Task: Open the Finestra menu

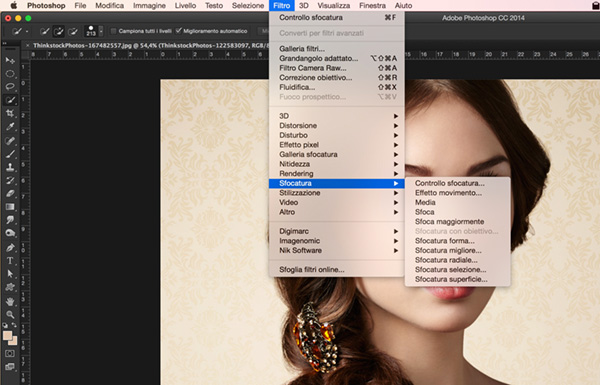Action: [x=372, y=6]
